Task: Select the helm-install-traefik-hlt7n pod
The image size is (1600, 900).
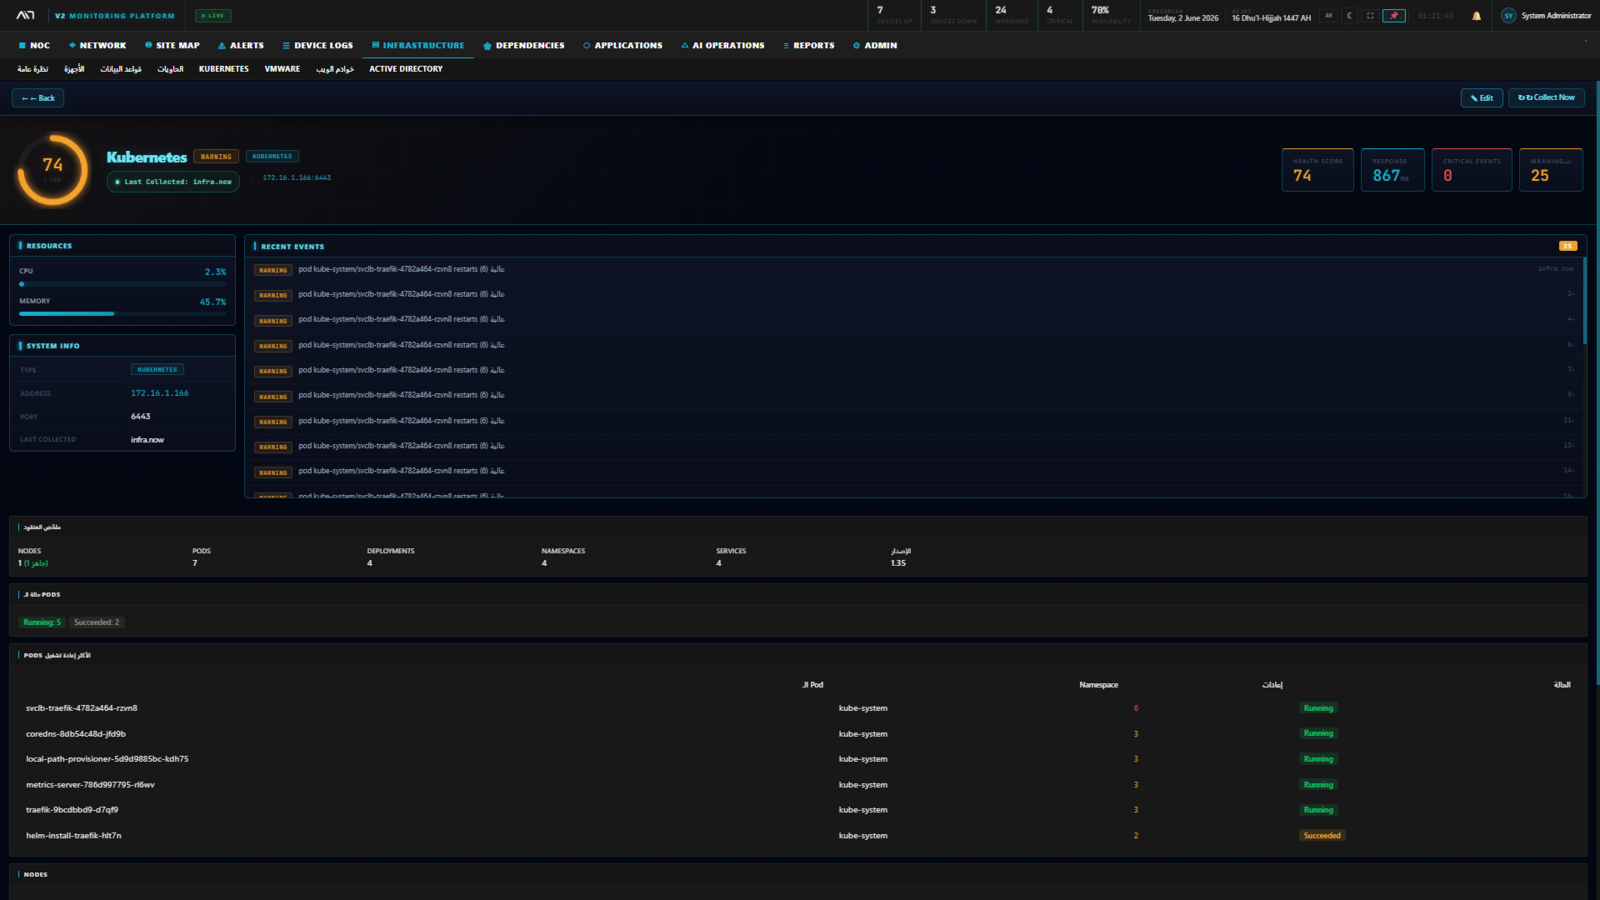Action: [798, 836]
